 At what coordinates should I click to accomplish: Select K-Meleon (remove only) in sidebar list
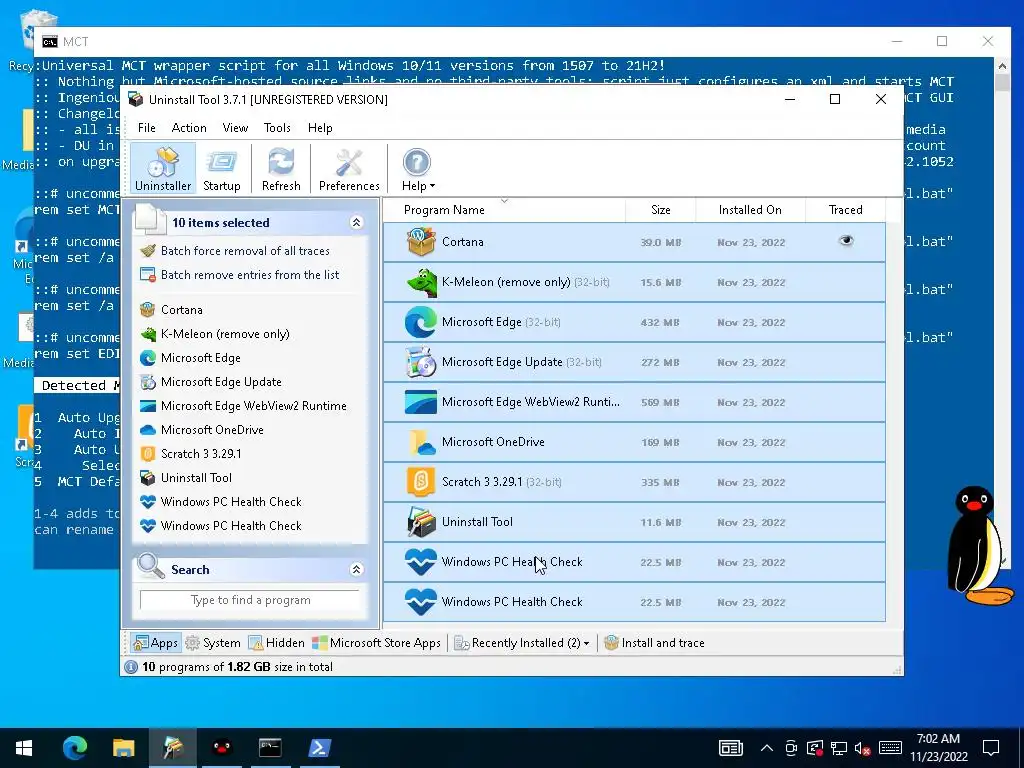pos(225,334)
